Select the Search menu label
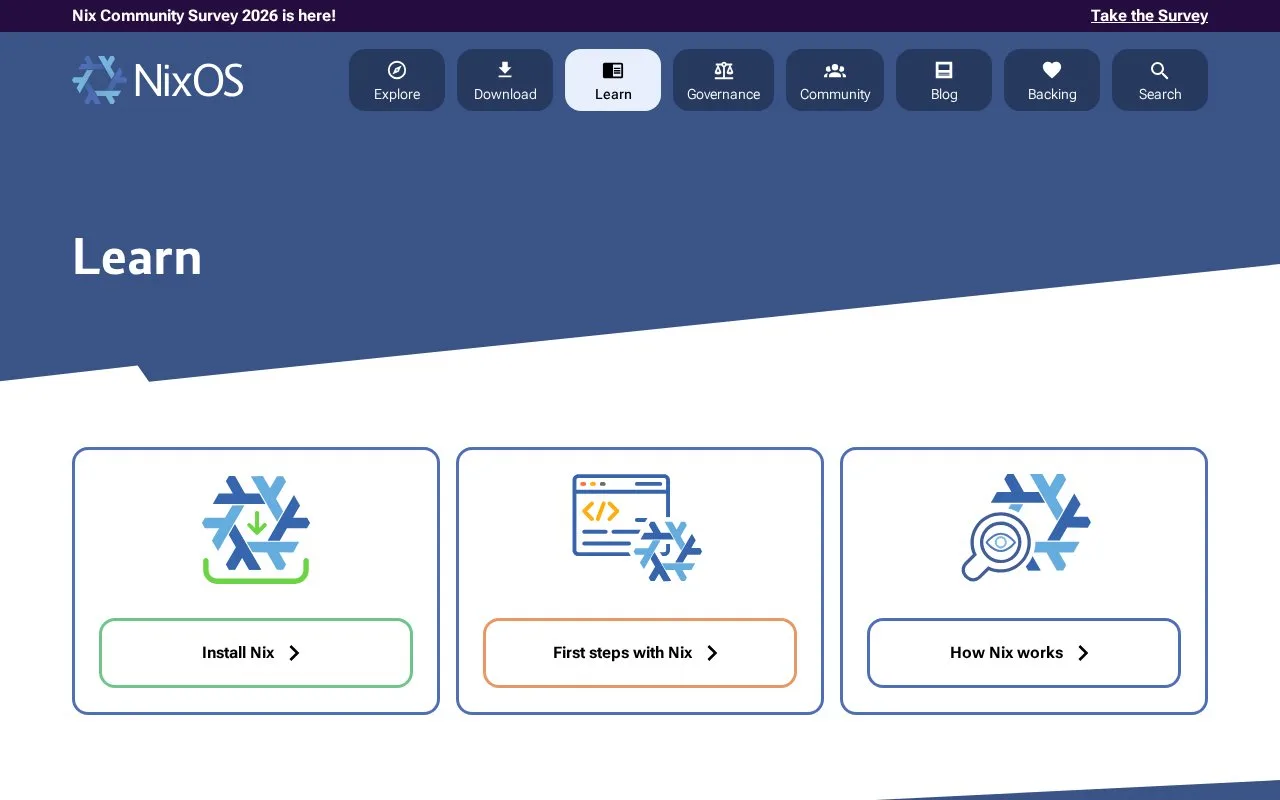Image resolution: width=1280 pixels, height=800 pixels. (x=1160, y=94)
